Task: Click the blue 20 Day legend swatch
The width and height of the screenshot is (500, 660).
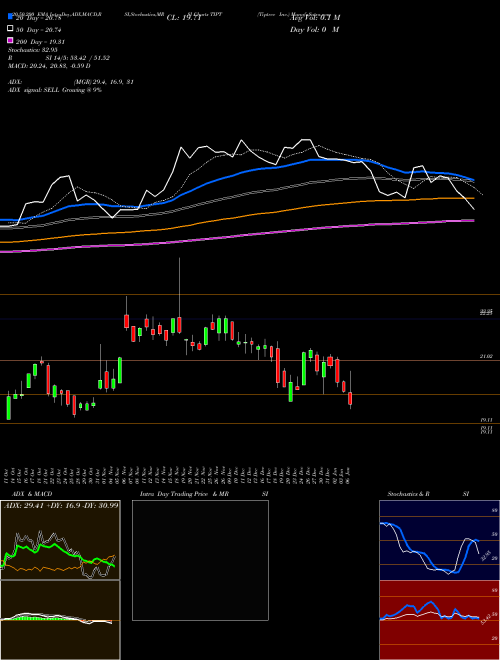Action: pyautogui.click(x=11, y=16)
